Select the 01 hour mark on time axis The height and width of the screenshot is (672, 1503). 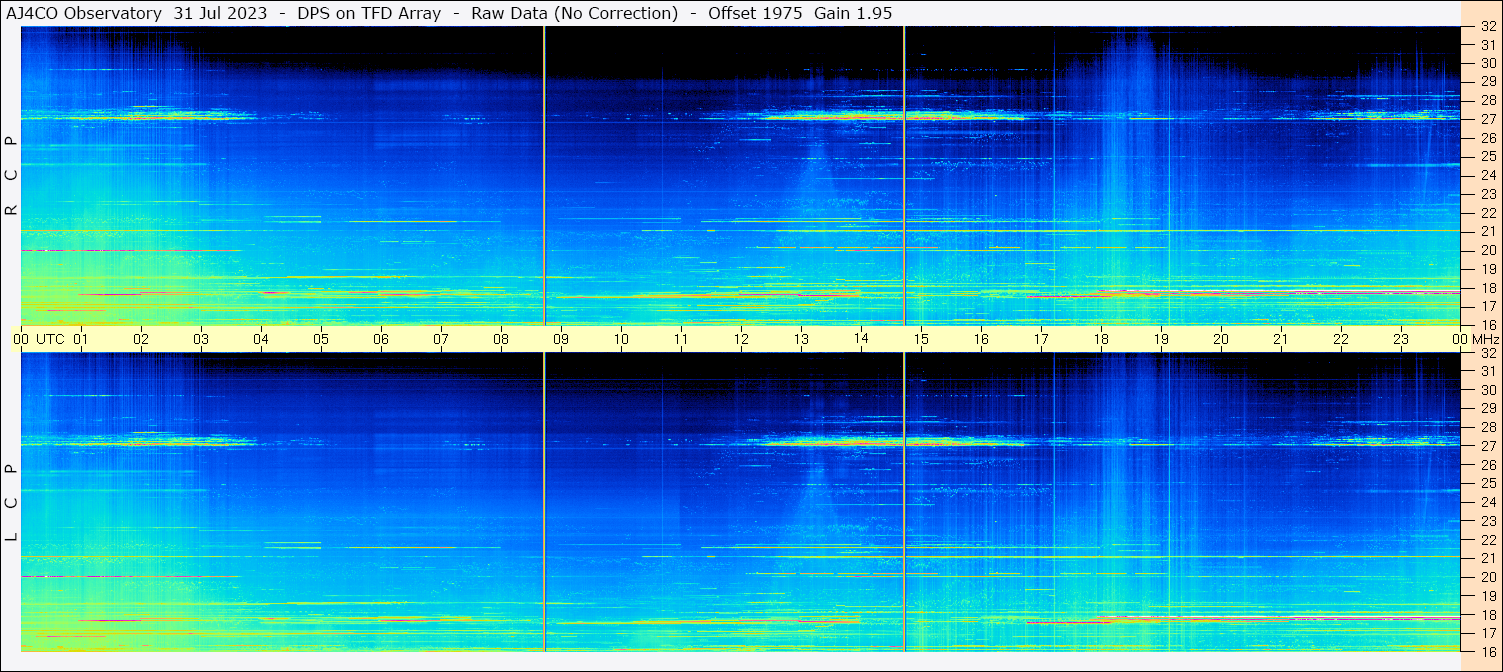click(x=81, y=339)
